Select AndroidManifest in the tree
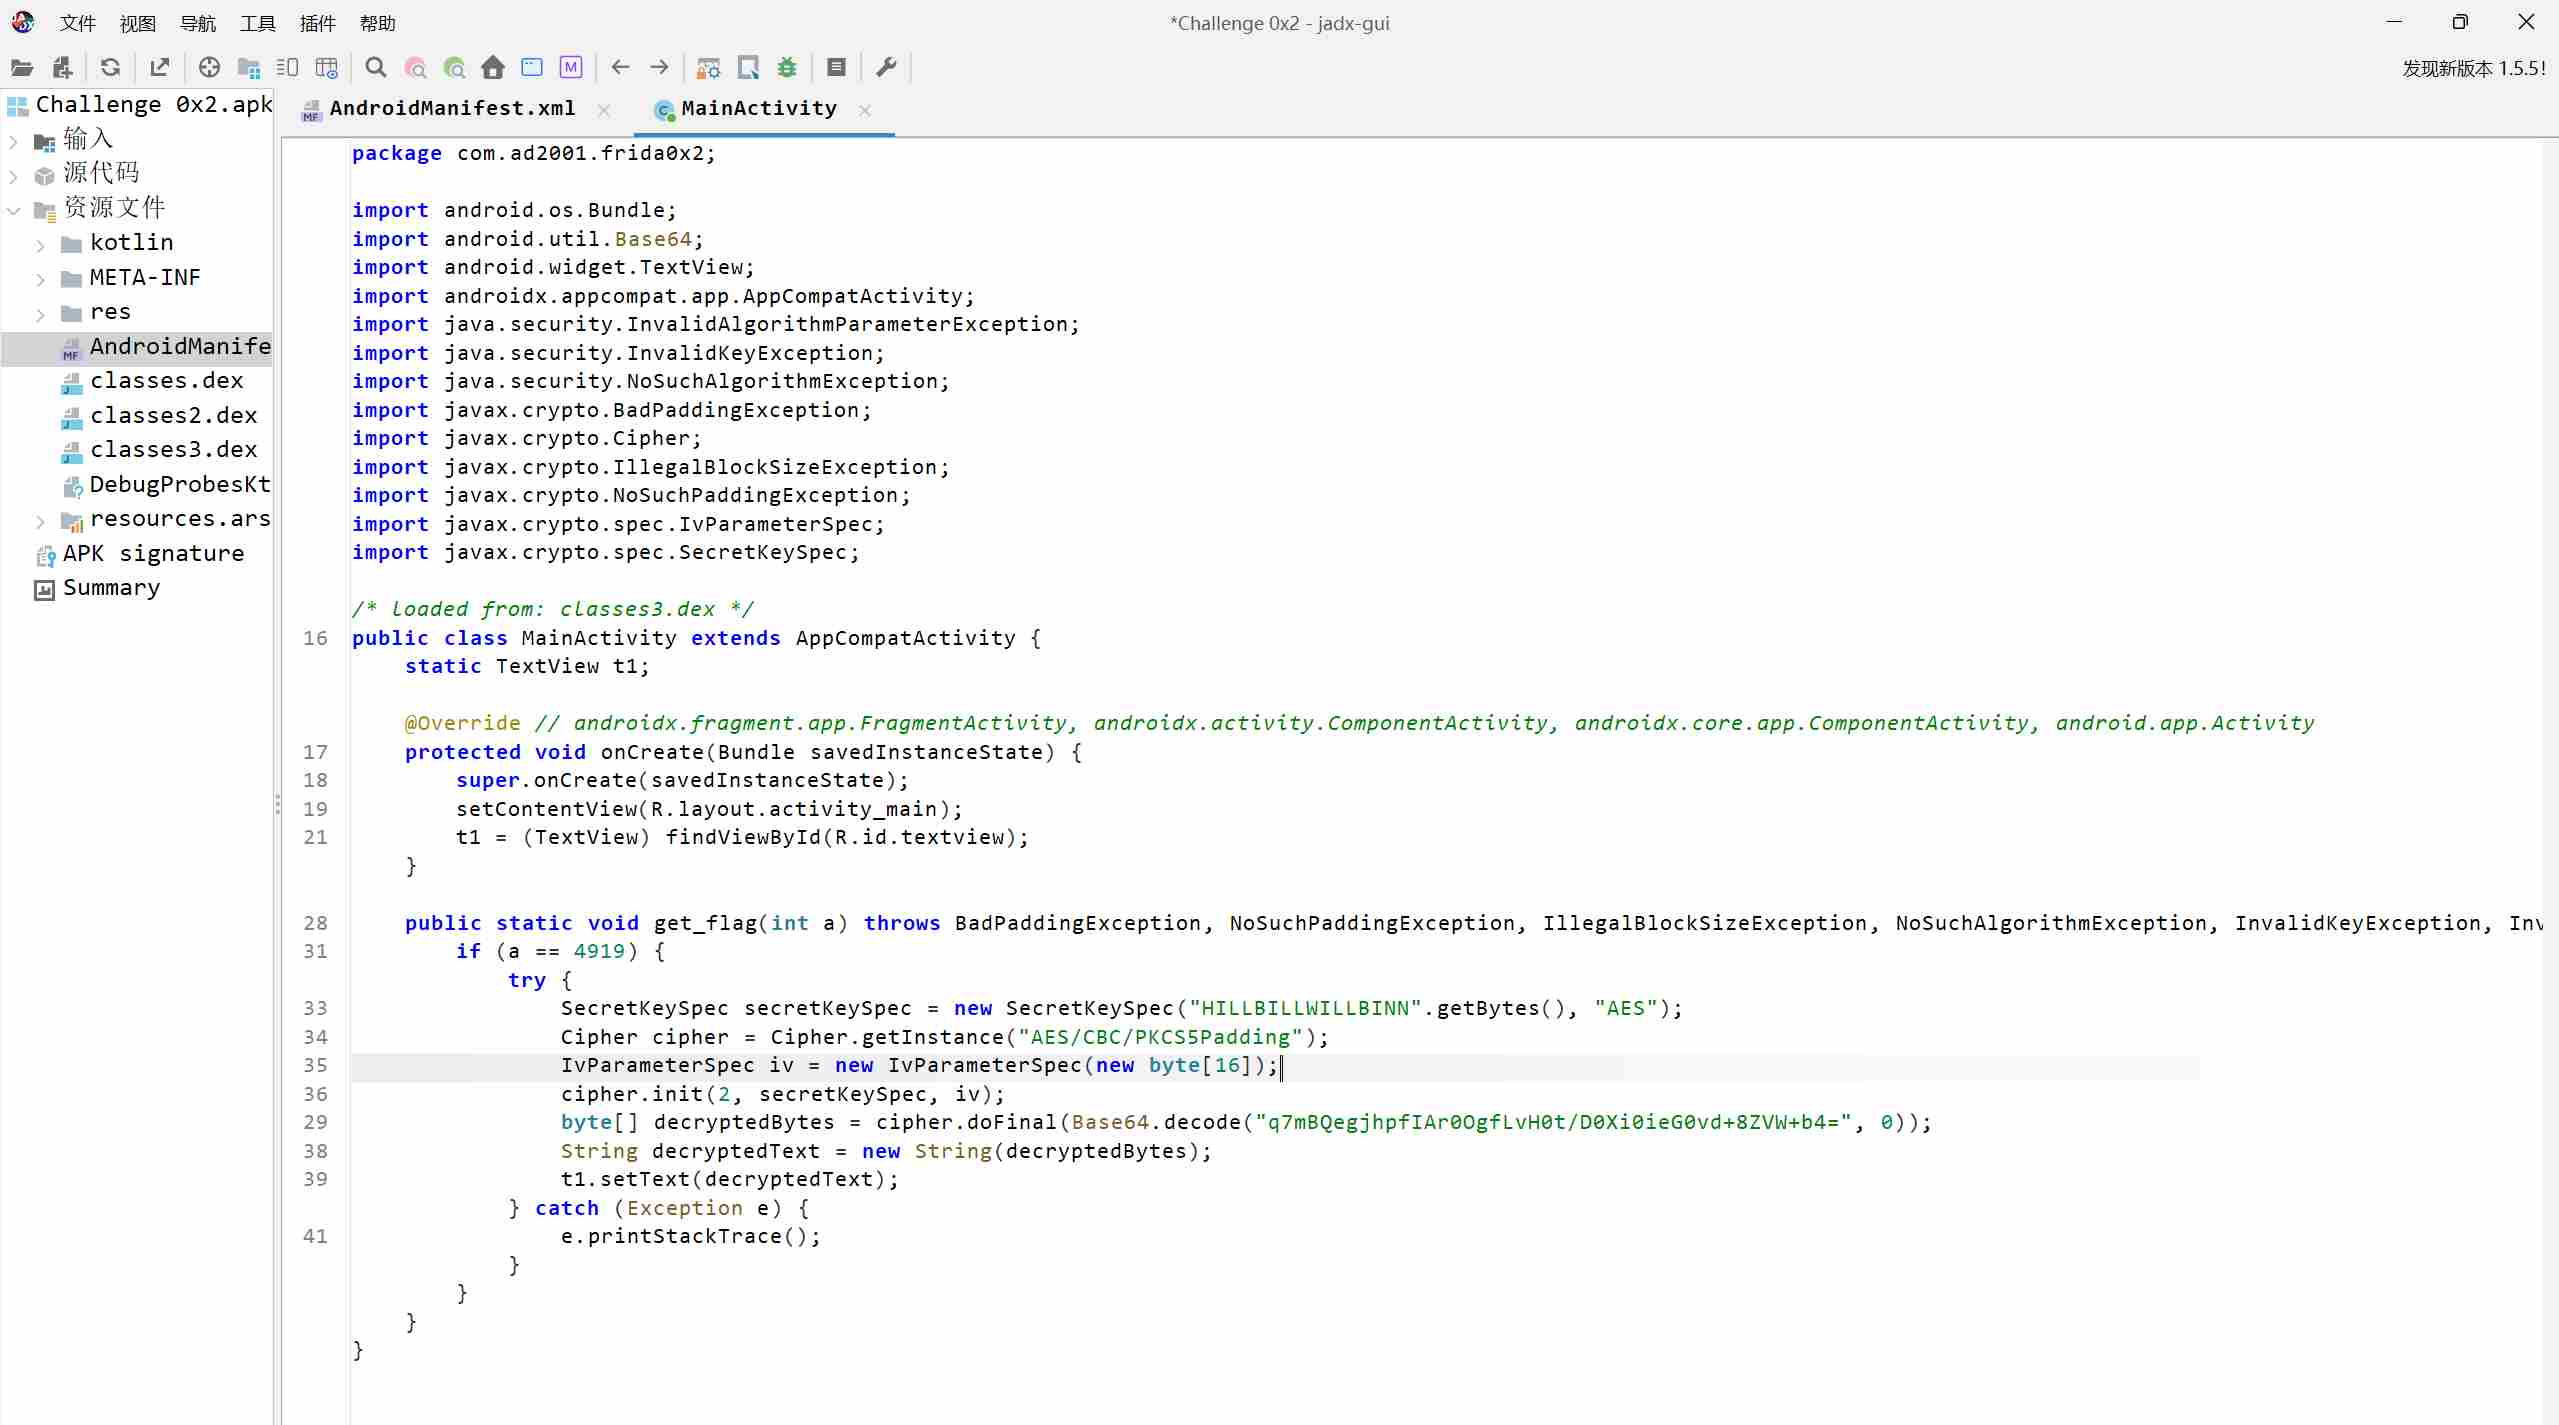This screenshot has width=2559, height=1425. pos(180,347)
